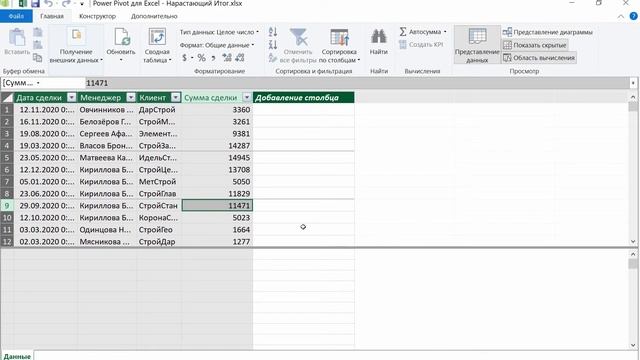Select all via table corner triangle
The width and height of the screenshot is (640, 360).
tap(7, 98)
